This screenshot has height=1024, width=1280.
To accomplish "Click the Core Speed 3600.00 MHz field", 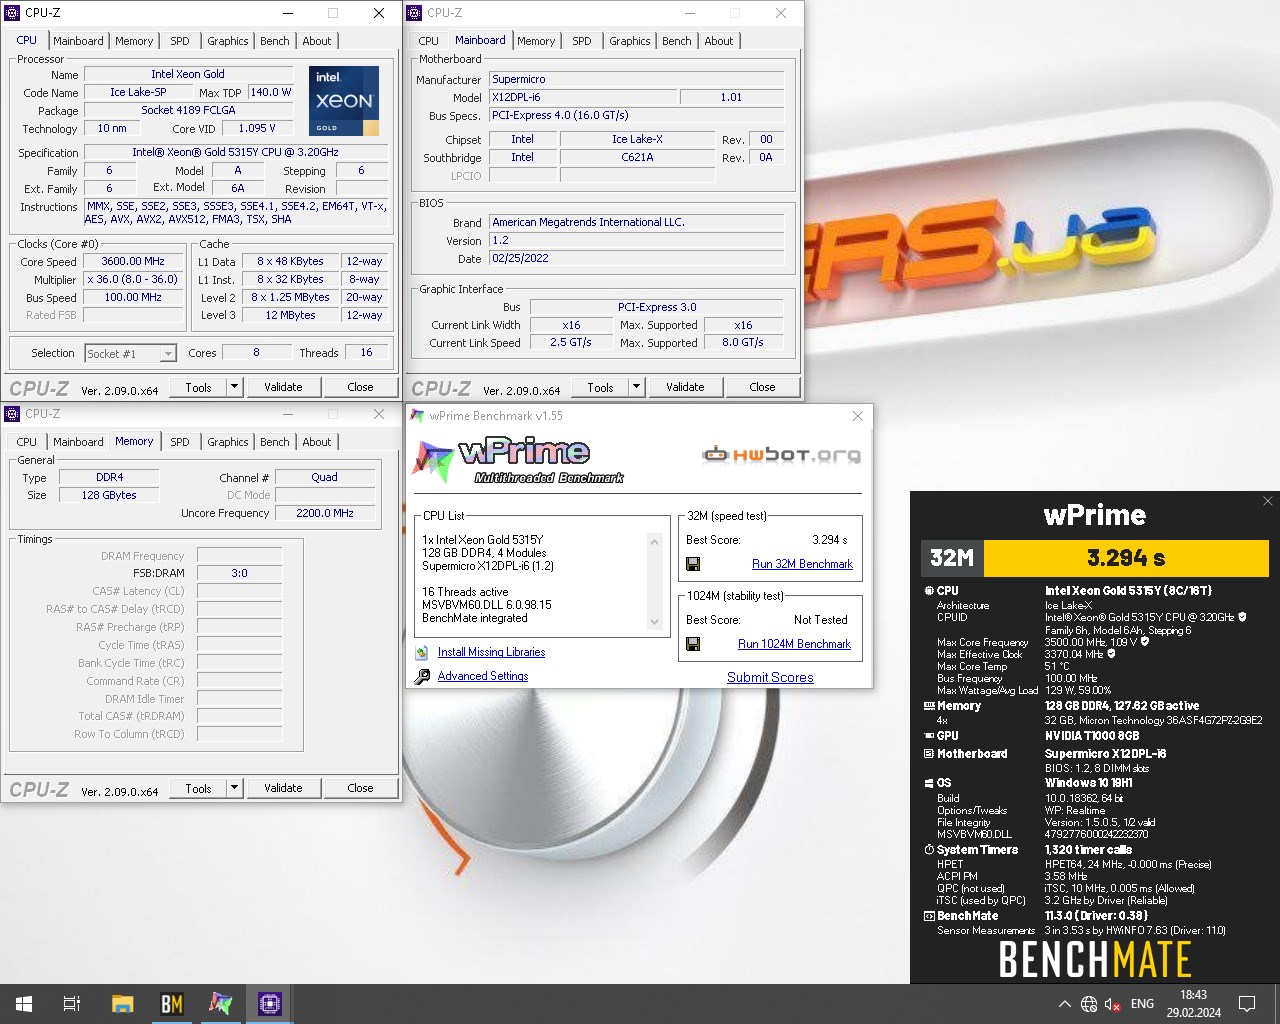I will [133, 261].
